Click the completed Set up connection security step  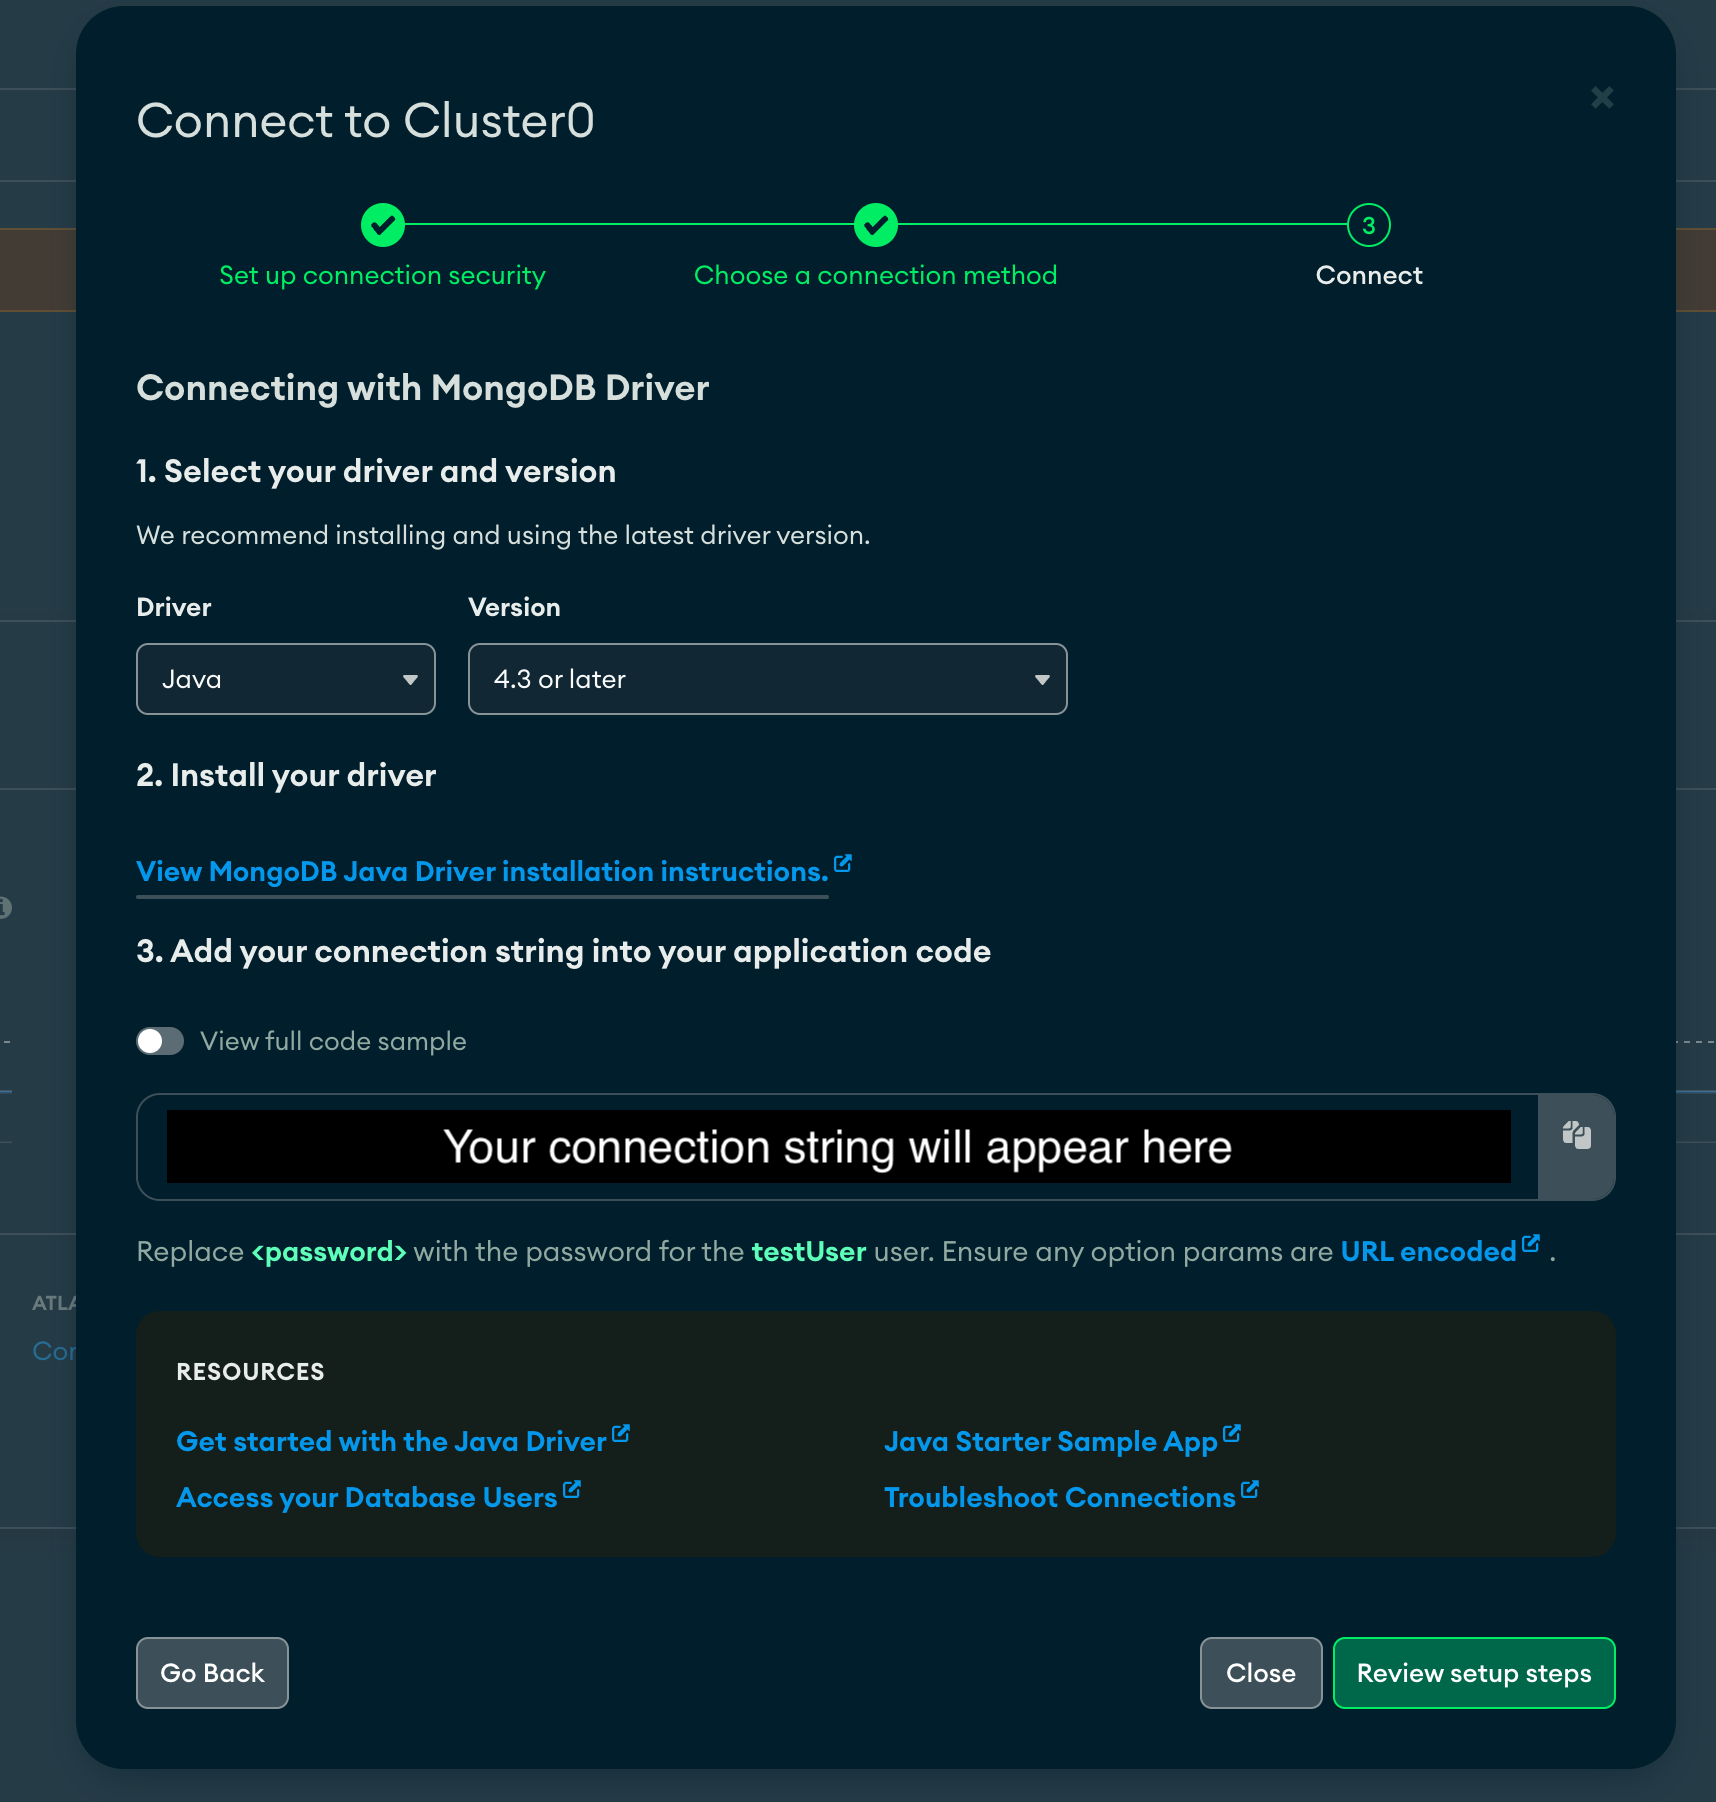click(383, 225)
